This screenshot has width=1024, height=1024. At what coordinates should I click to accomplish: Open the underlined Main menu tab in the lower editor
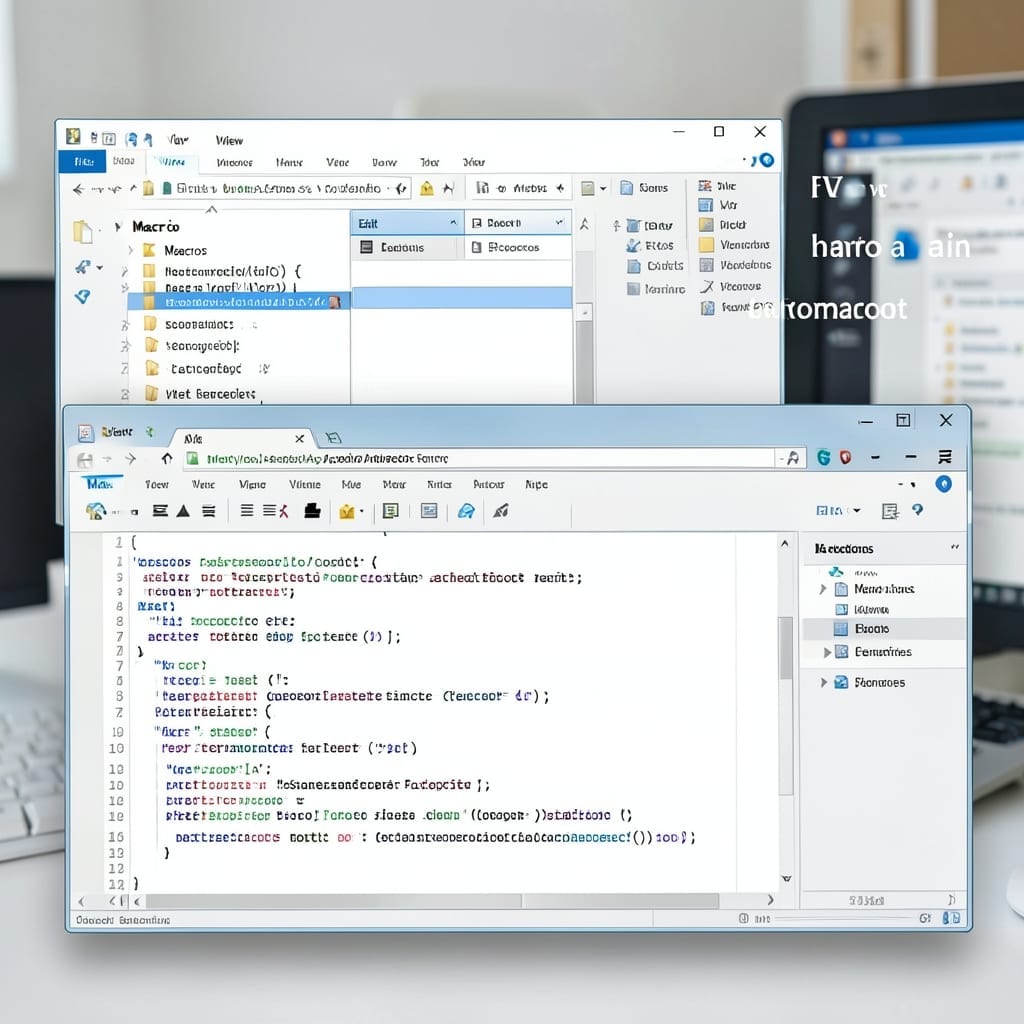pyautogui.click(x=100, y=484)
